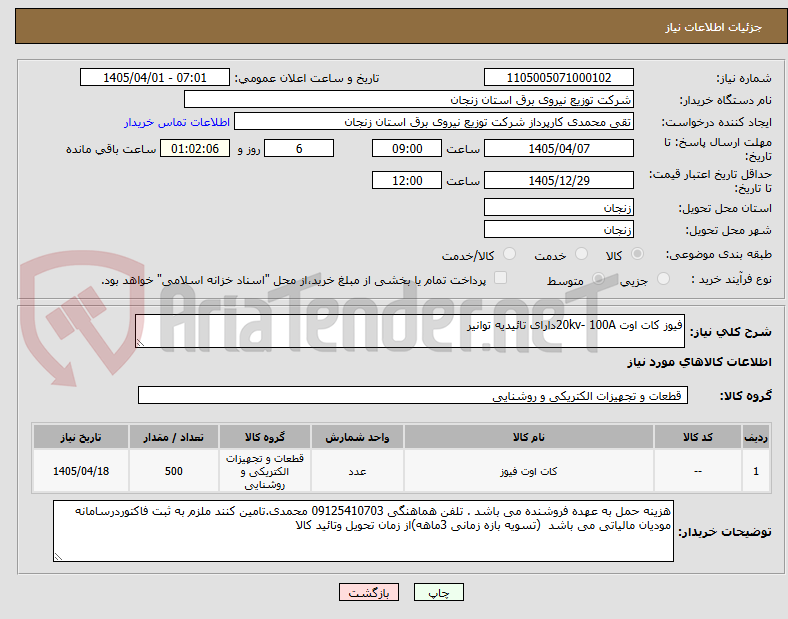Screen dimensions: 788x619
Task: Click the resize handle of description textarea
Action: click(140, 343)
